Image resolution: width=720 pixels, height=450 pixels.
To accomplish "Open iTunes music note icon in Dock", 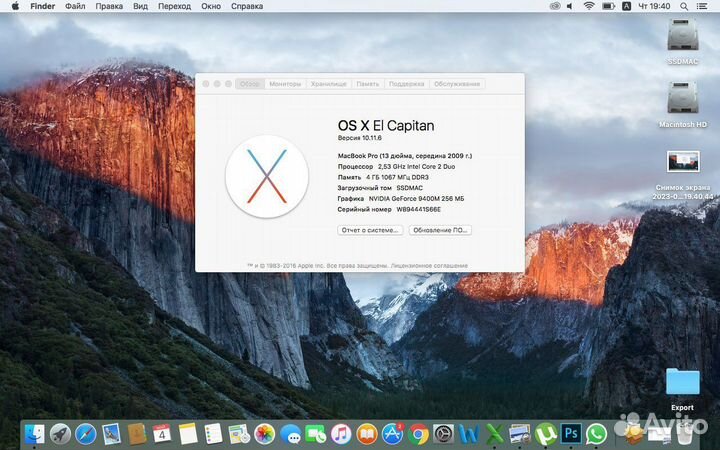I will (x=341, y=433).
